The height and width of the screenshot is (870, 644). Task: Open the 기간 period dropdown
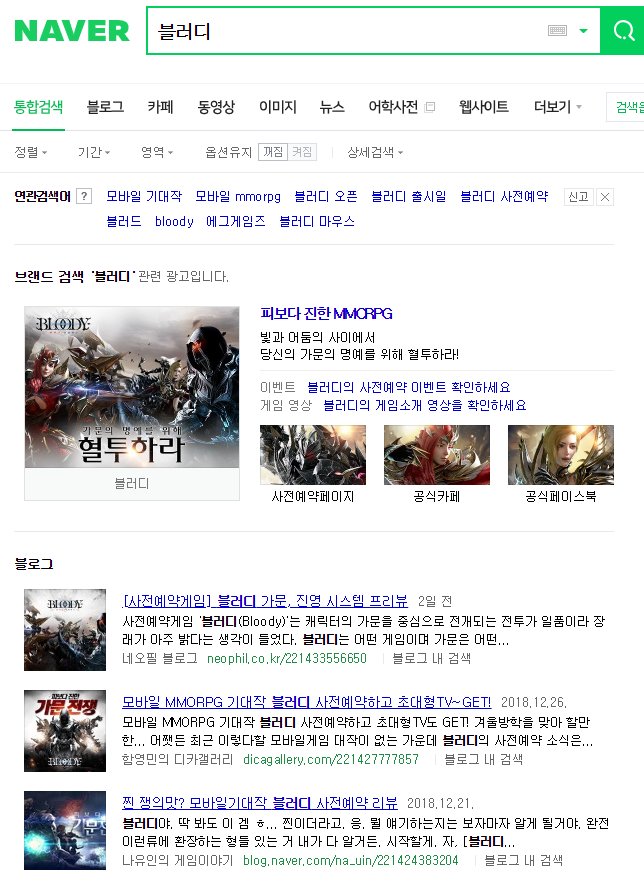[x=94, y=152]
